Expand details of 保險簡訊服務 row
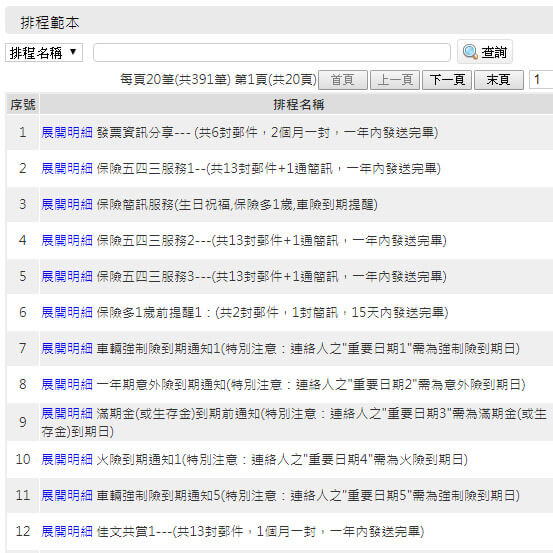The image size is (553, 553). [x=67, y=205]
